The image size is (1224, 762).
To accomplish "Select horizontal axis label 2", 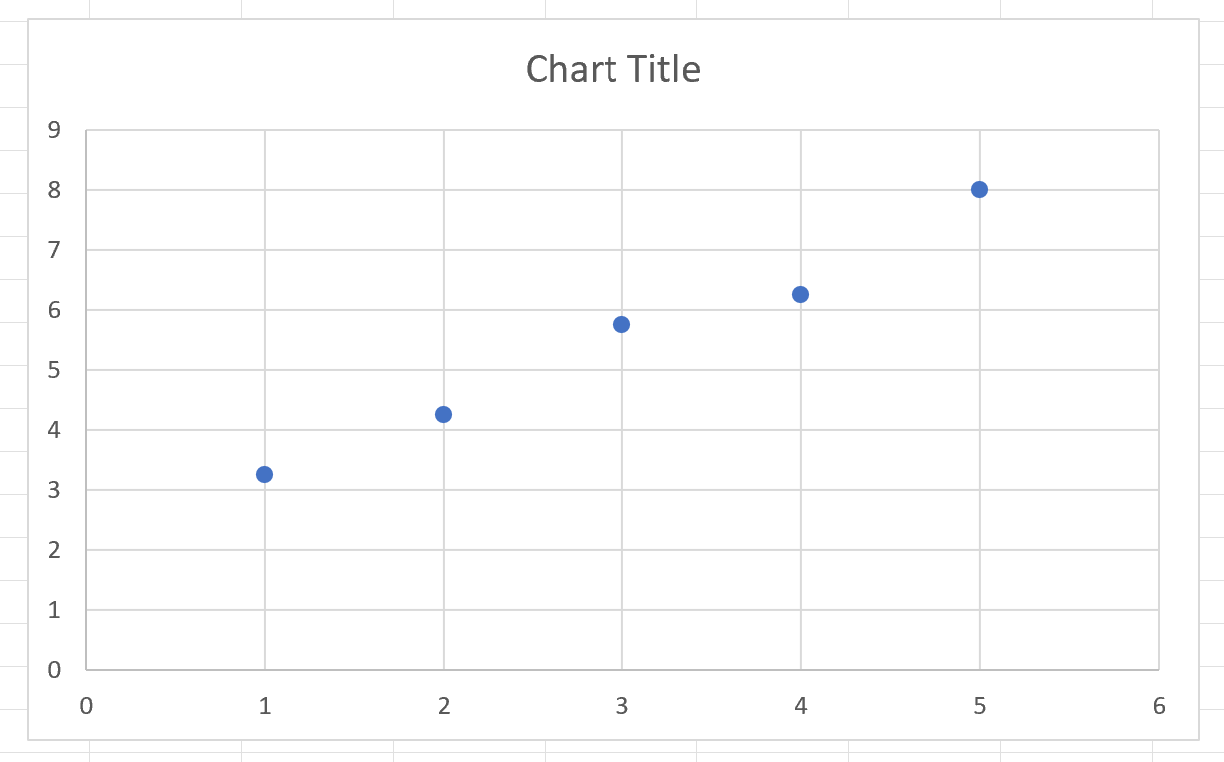I will pyautogui.click(x=444, y=706).
